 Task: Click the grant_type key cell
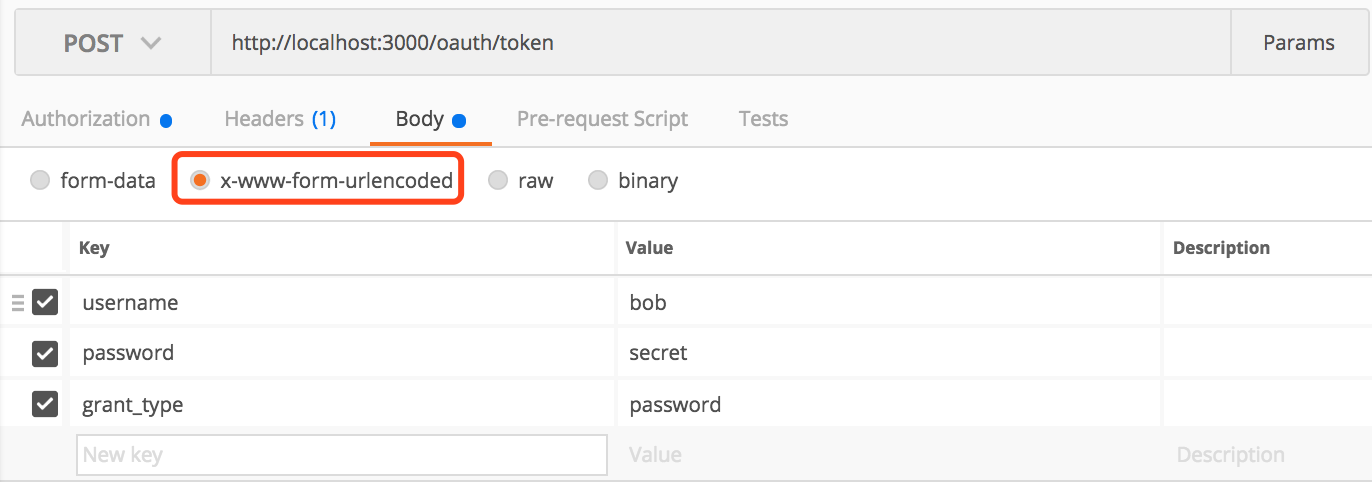pos(342,405)
